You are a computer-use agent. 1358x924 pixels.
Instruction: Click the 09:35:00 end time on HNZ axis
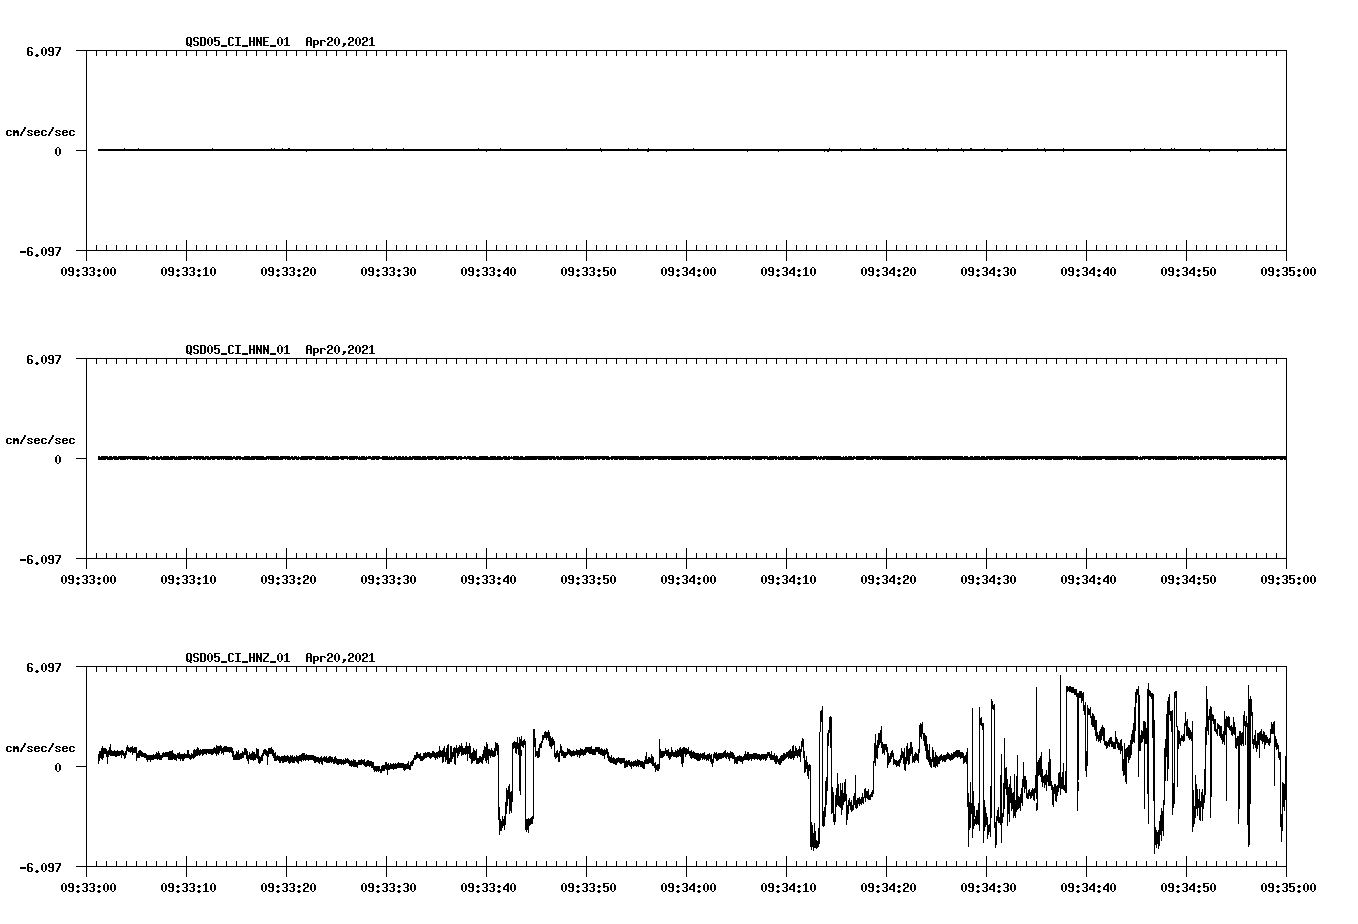(1286, 885)
